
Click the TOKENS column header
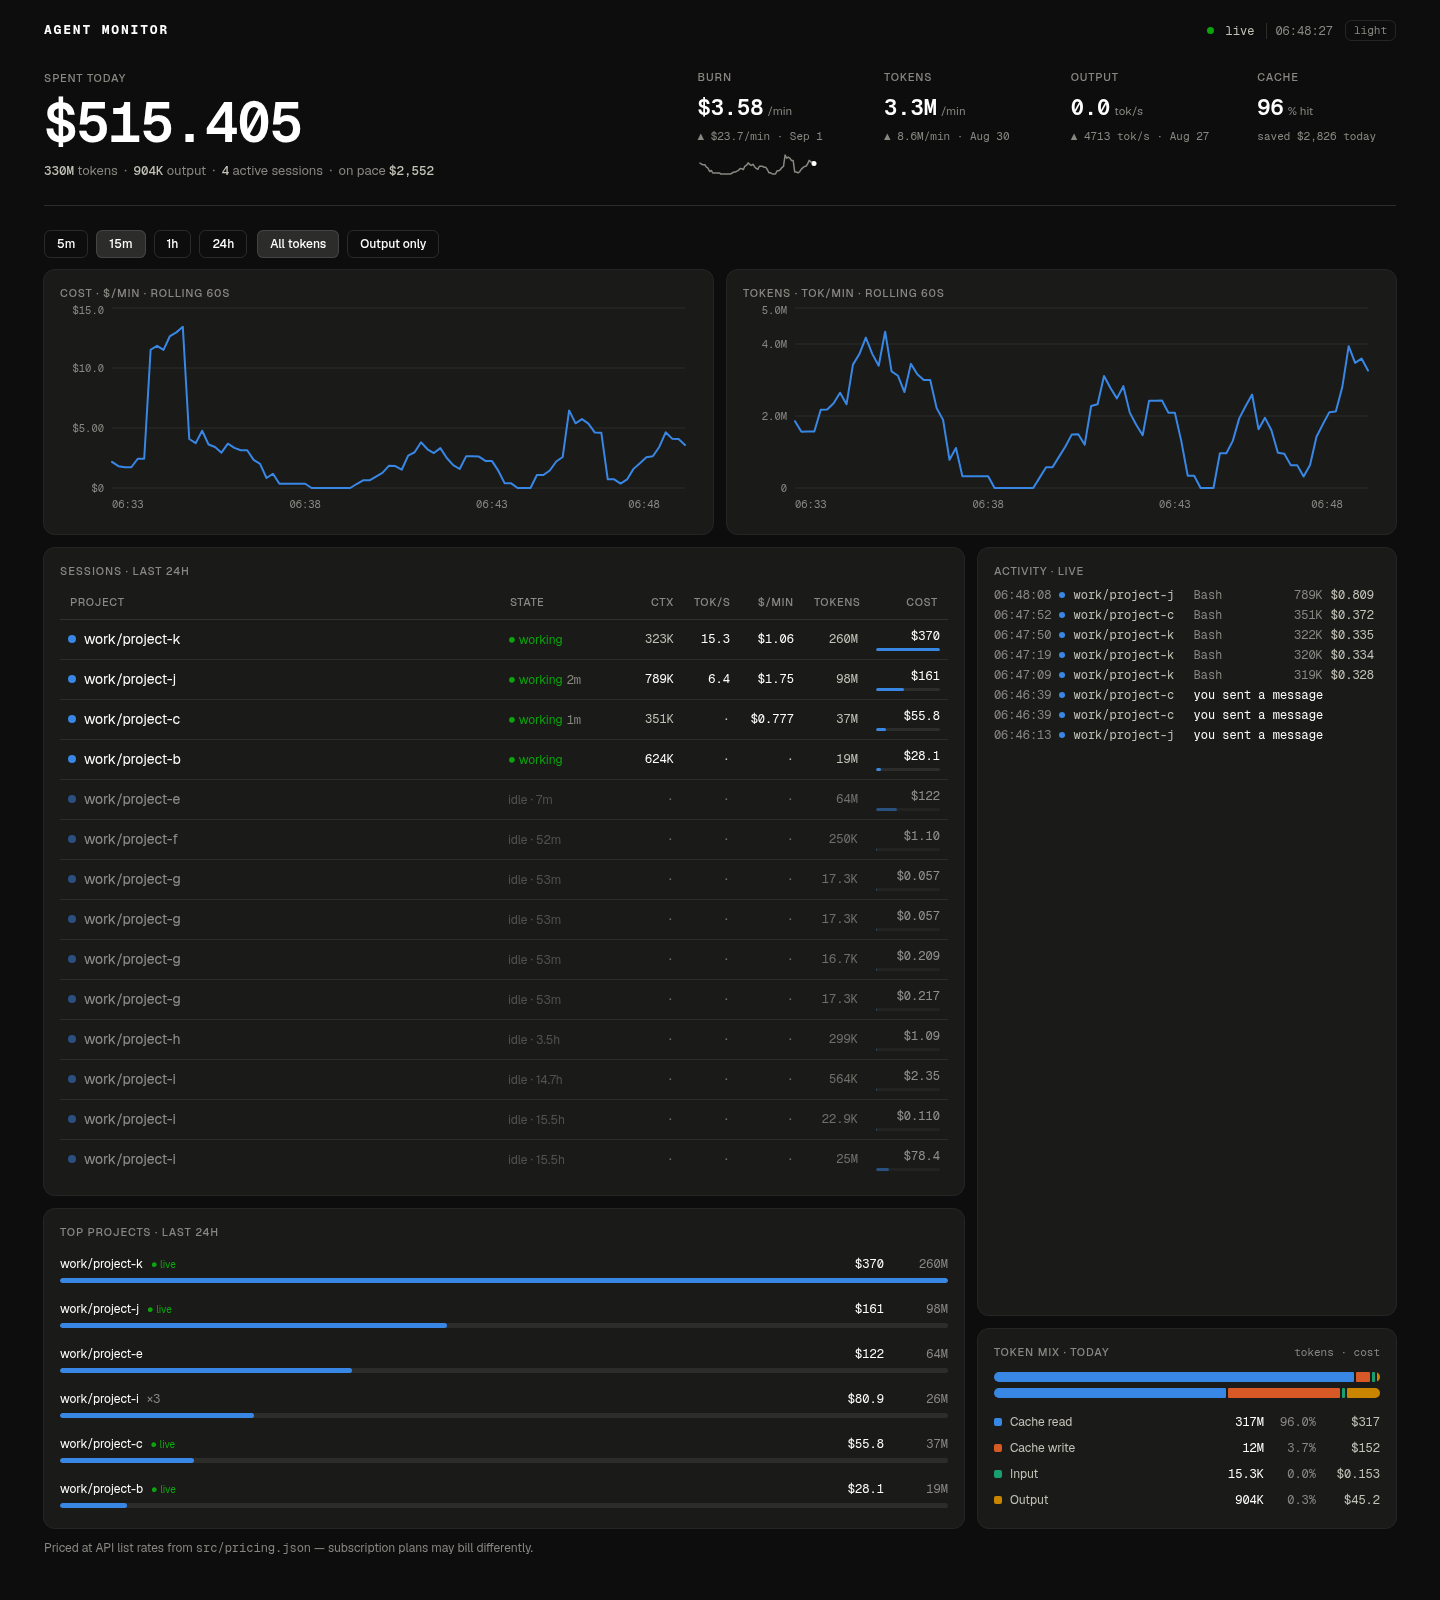[x=837, y=602]
